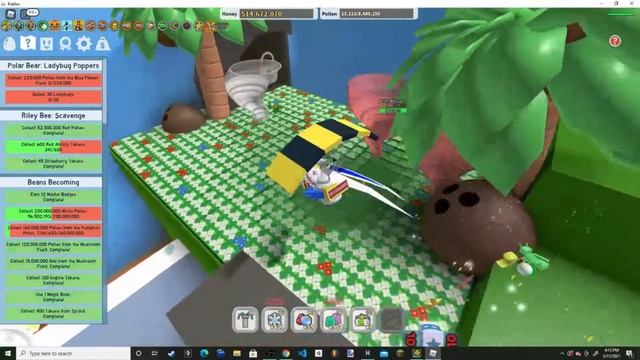This screenshot has width=640, height=360.
Task: Click the dark black circle buff icon
Action: click(x=187, y=27)
